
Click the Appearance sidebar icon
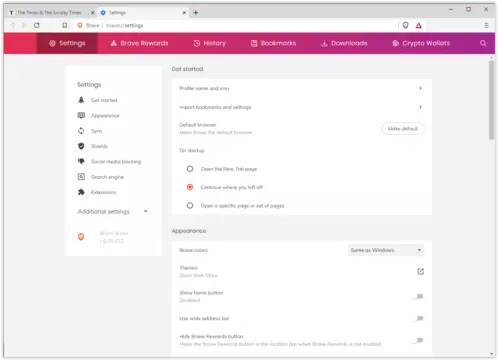[81, 115]
